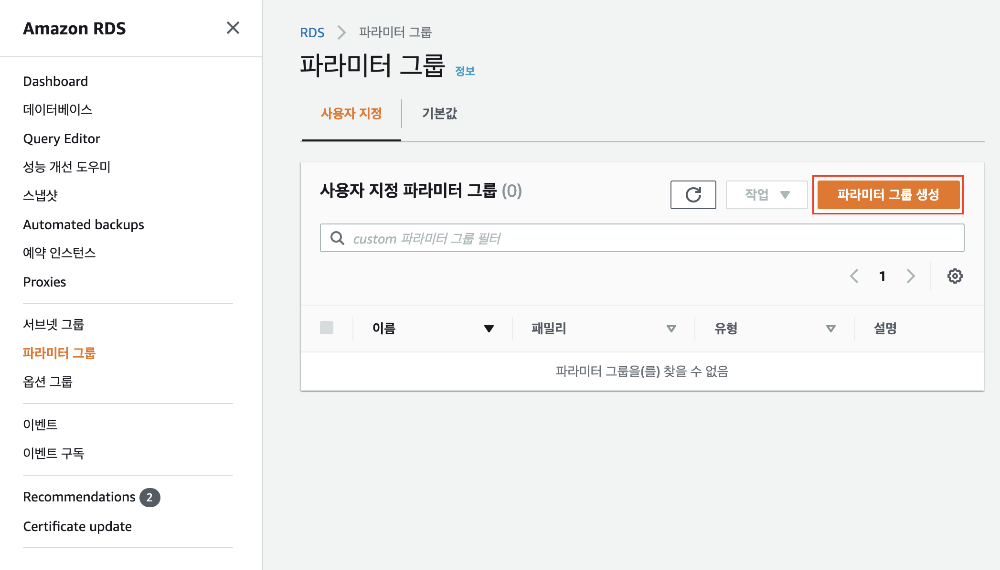Image resolution: width=1000 pixels, height=570 pixels.
Task: Open 서브넷 그룹 in the sidebar
Action: point(54,325)
